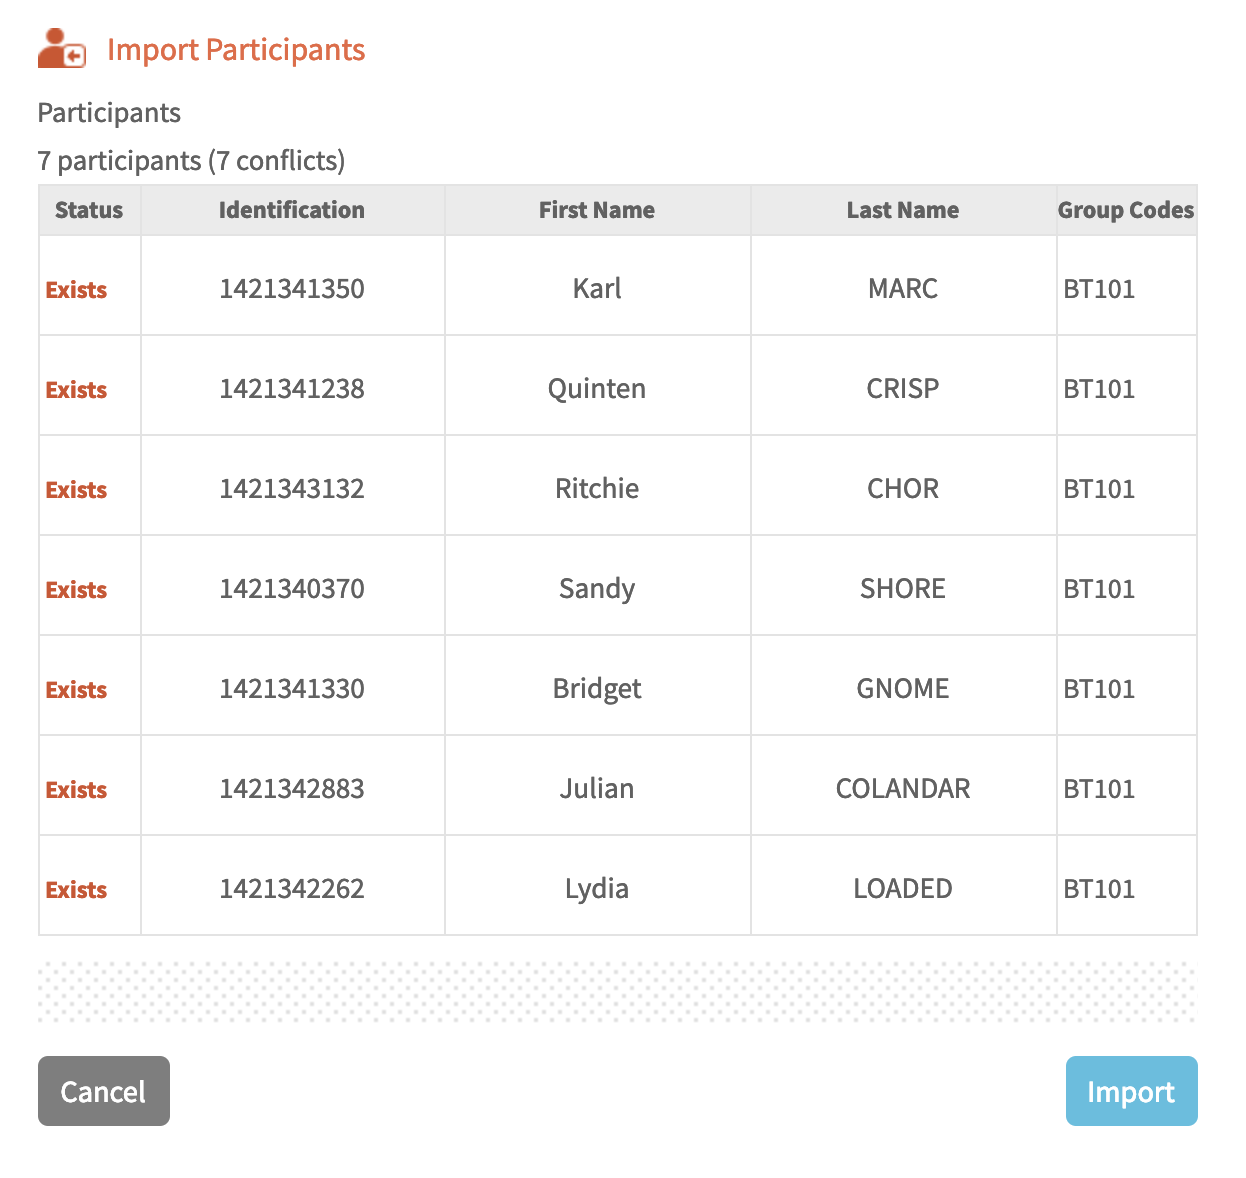Screen dimensions: 1246x1178
Task: Click the First Name column header
Action: [597, 210]
